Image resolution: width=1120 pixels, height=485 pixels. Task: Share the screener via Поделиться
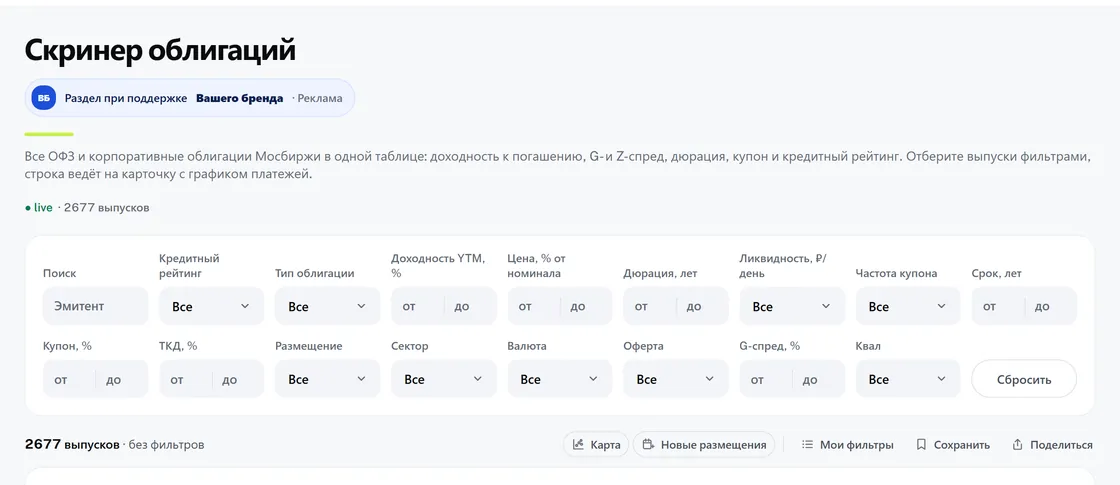point(1052,444)
